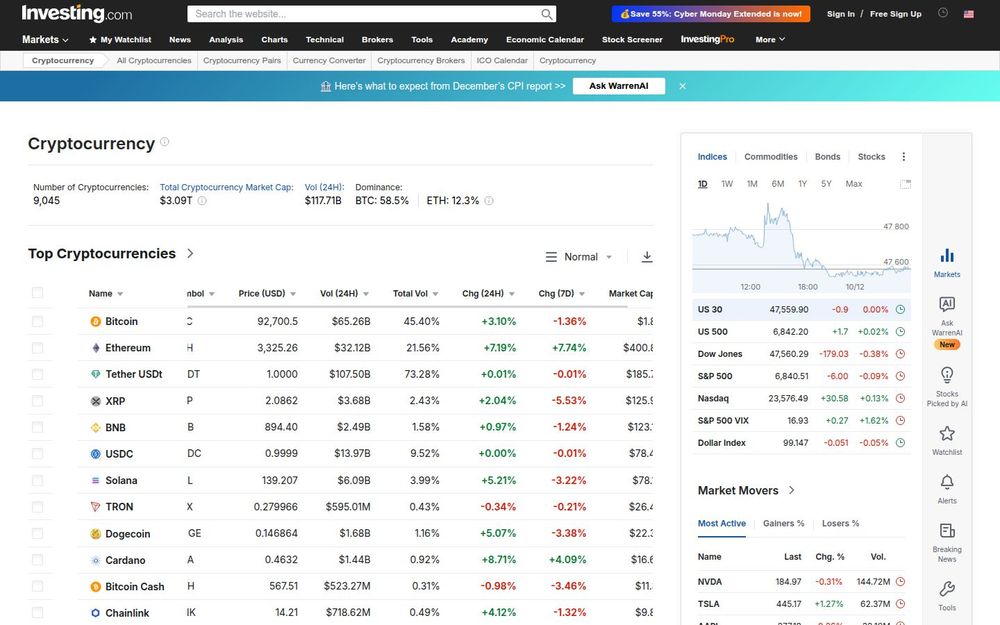Click info icon beside Cryptocurrency heading

tap(165, 142)
